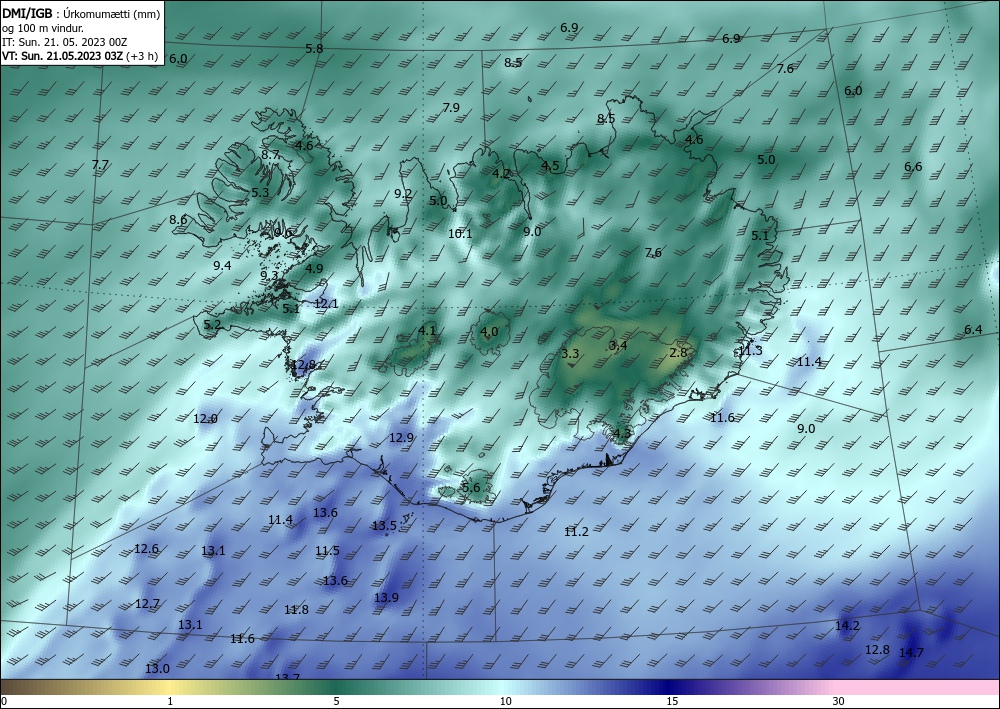Viewport: 1000px width, 709px height.
Task: Click the value 5.8 on the map
Action: tap(314, 48)
